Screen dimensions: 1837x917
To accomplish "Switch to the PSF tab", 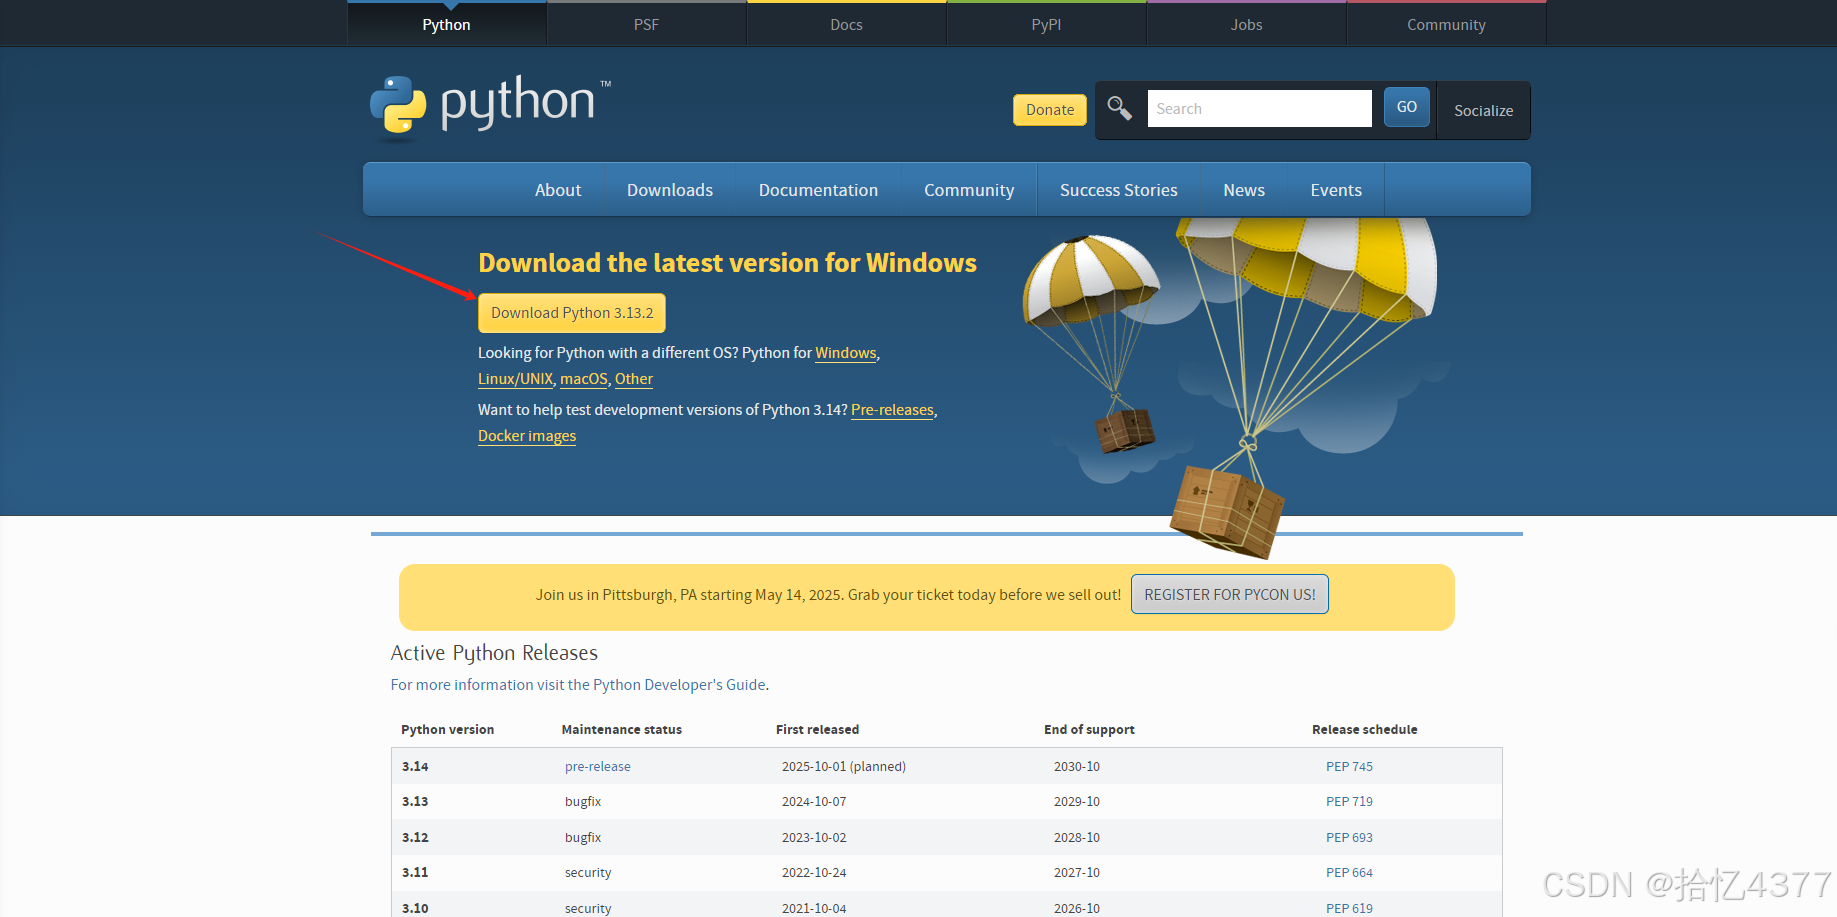I will coord(646,23).
